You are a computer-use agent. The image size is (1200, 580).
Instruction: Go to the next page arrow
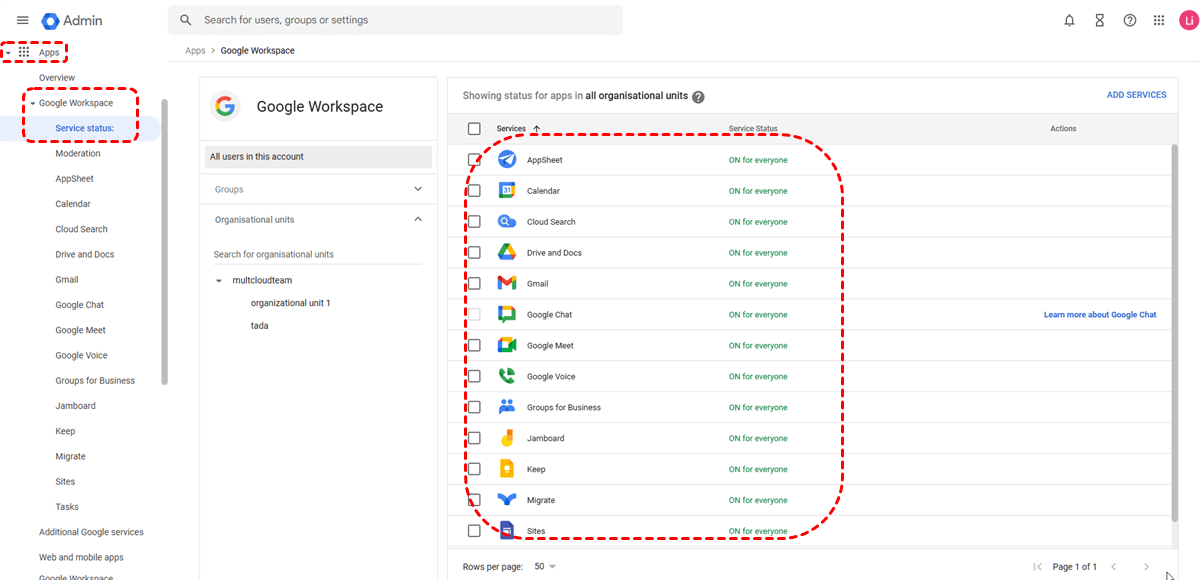(1146, 567)
